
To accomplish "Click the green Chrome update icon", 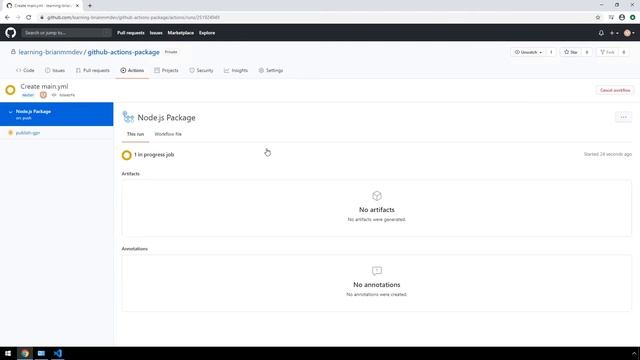I will [632, 18].
